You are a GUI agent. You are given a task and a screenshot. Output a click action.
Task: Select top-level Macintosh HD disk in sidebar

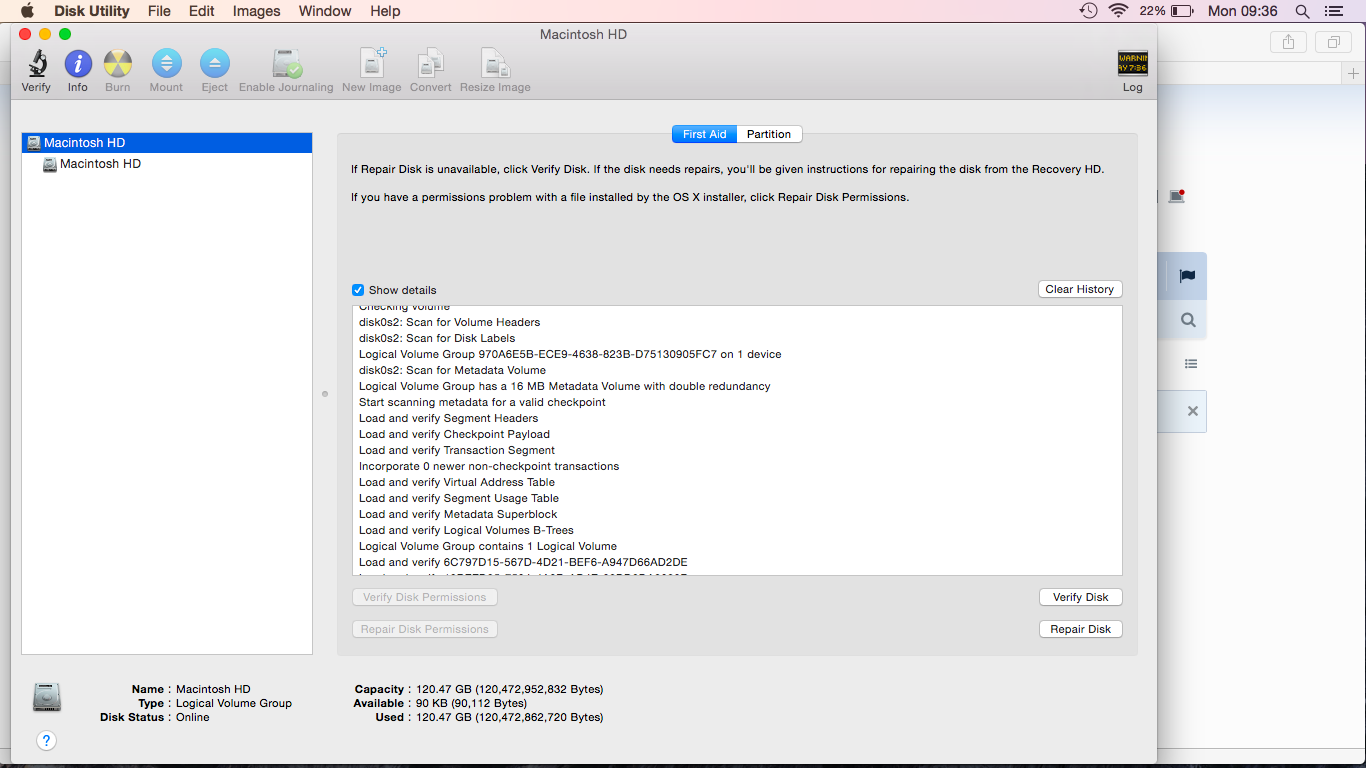click(167, 143)
